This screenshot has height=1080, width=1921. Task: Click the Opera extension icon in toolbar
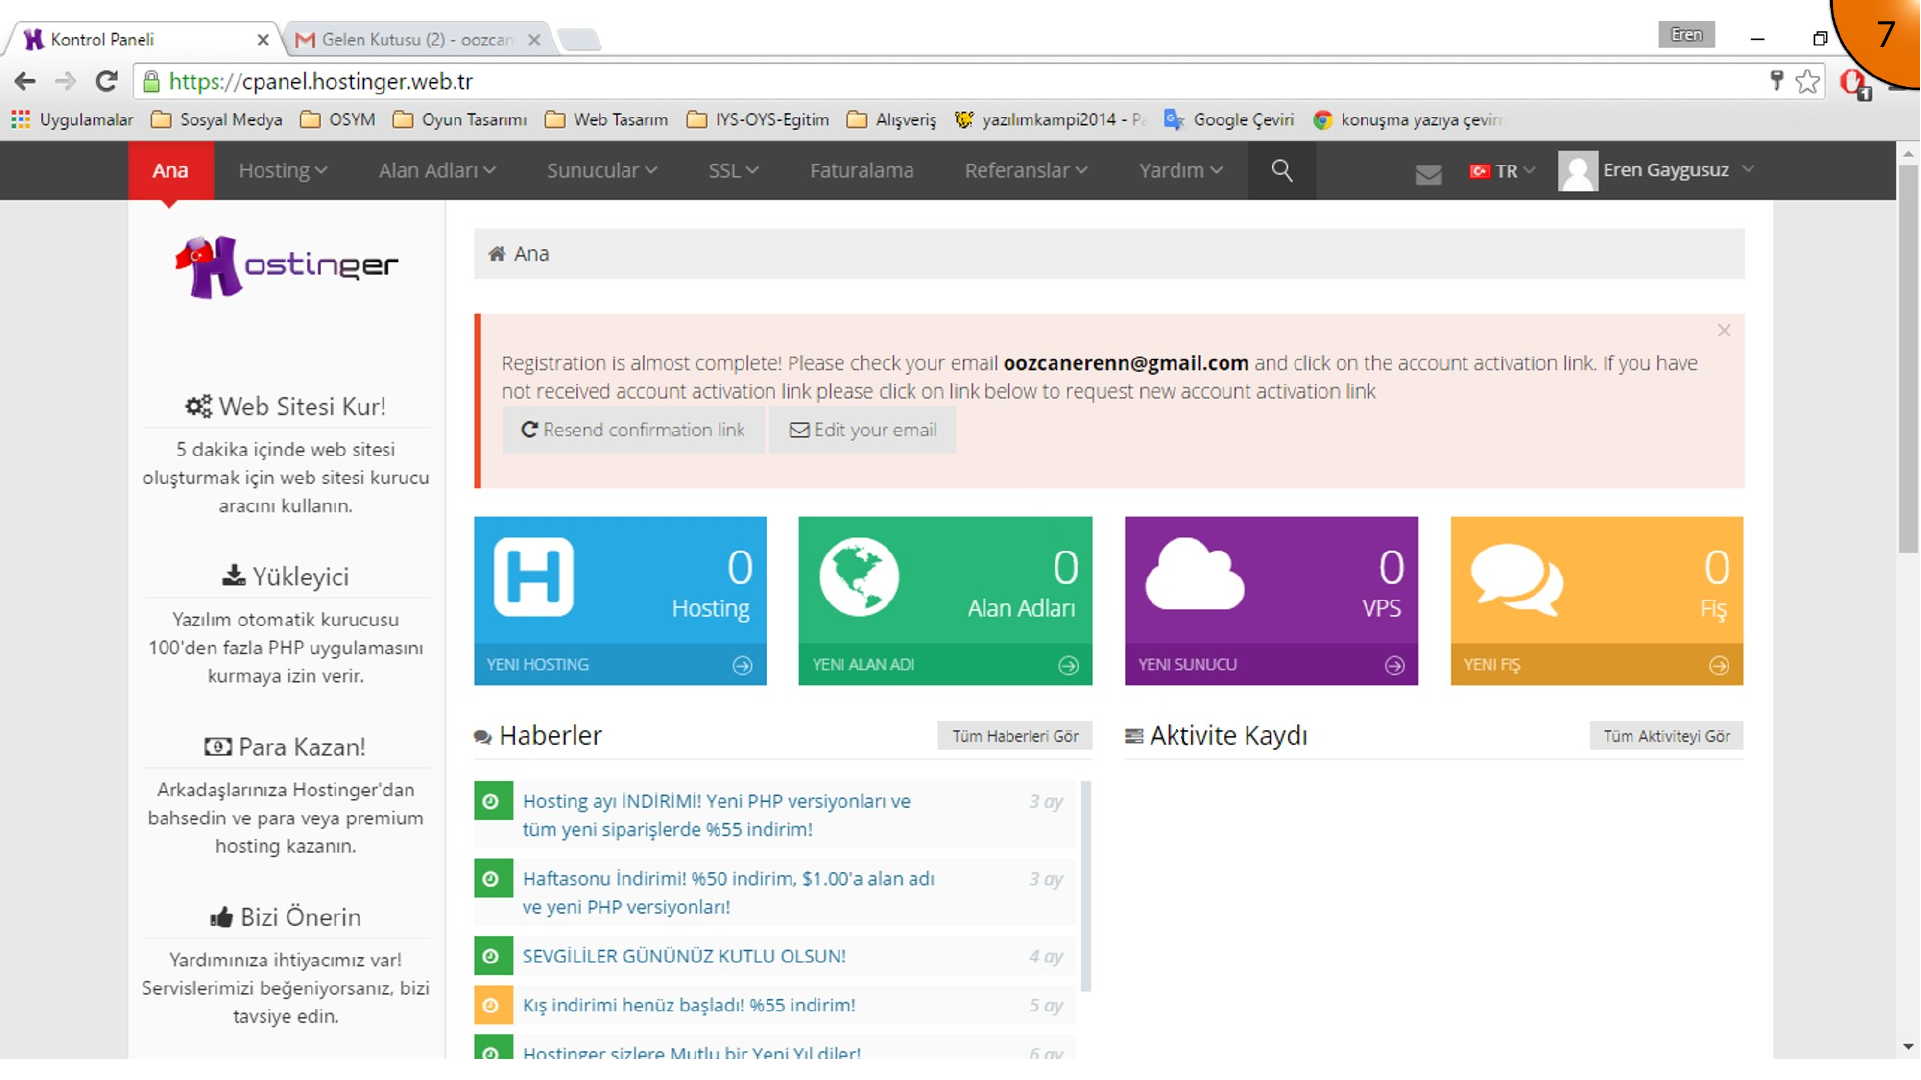click(1854, 83)
